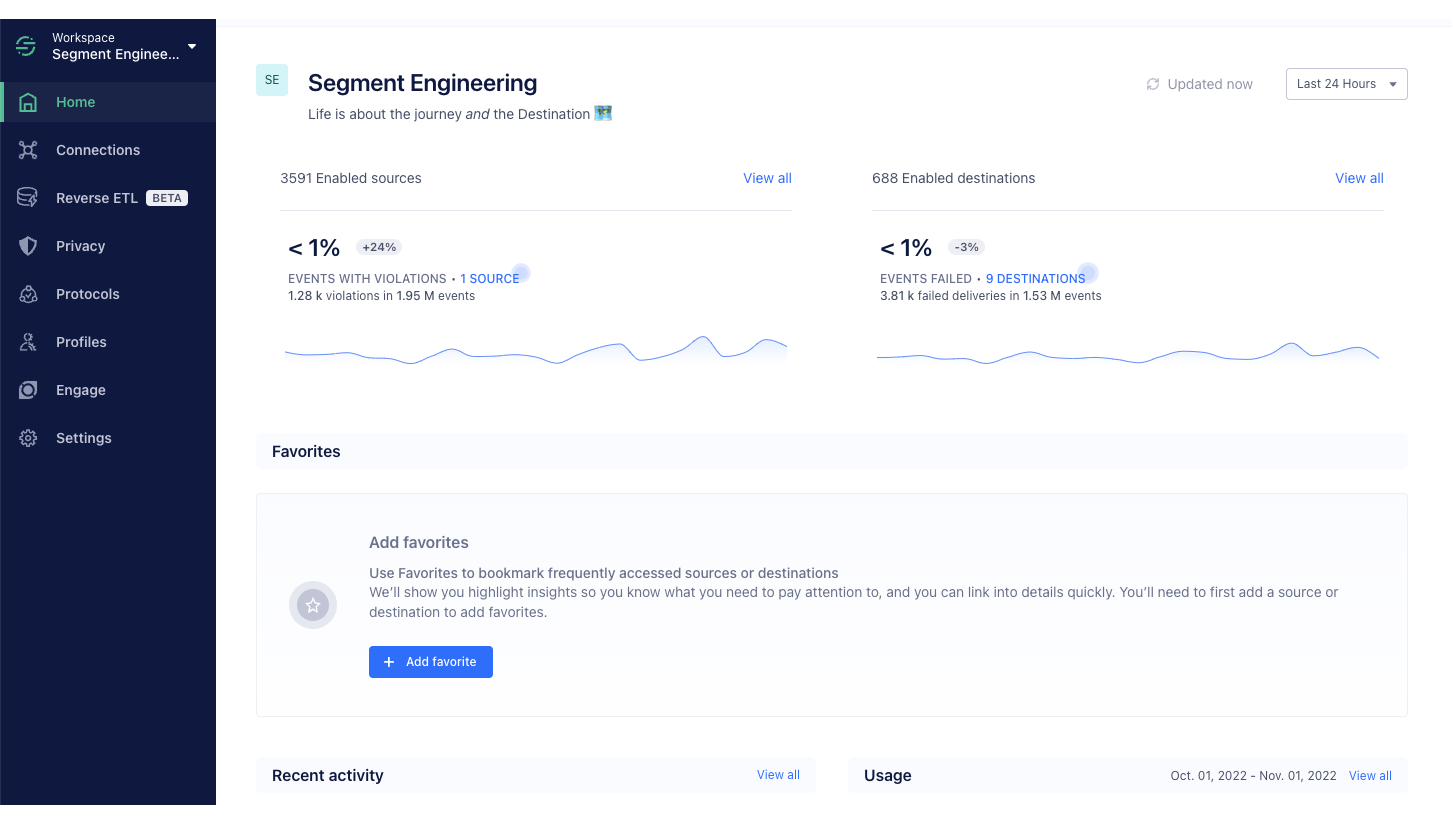The image size is (1453, 817).
Task: Click the +24% change badge
Action: click(379, 247)
